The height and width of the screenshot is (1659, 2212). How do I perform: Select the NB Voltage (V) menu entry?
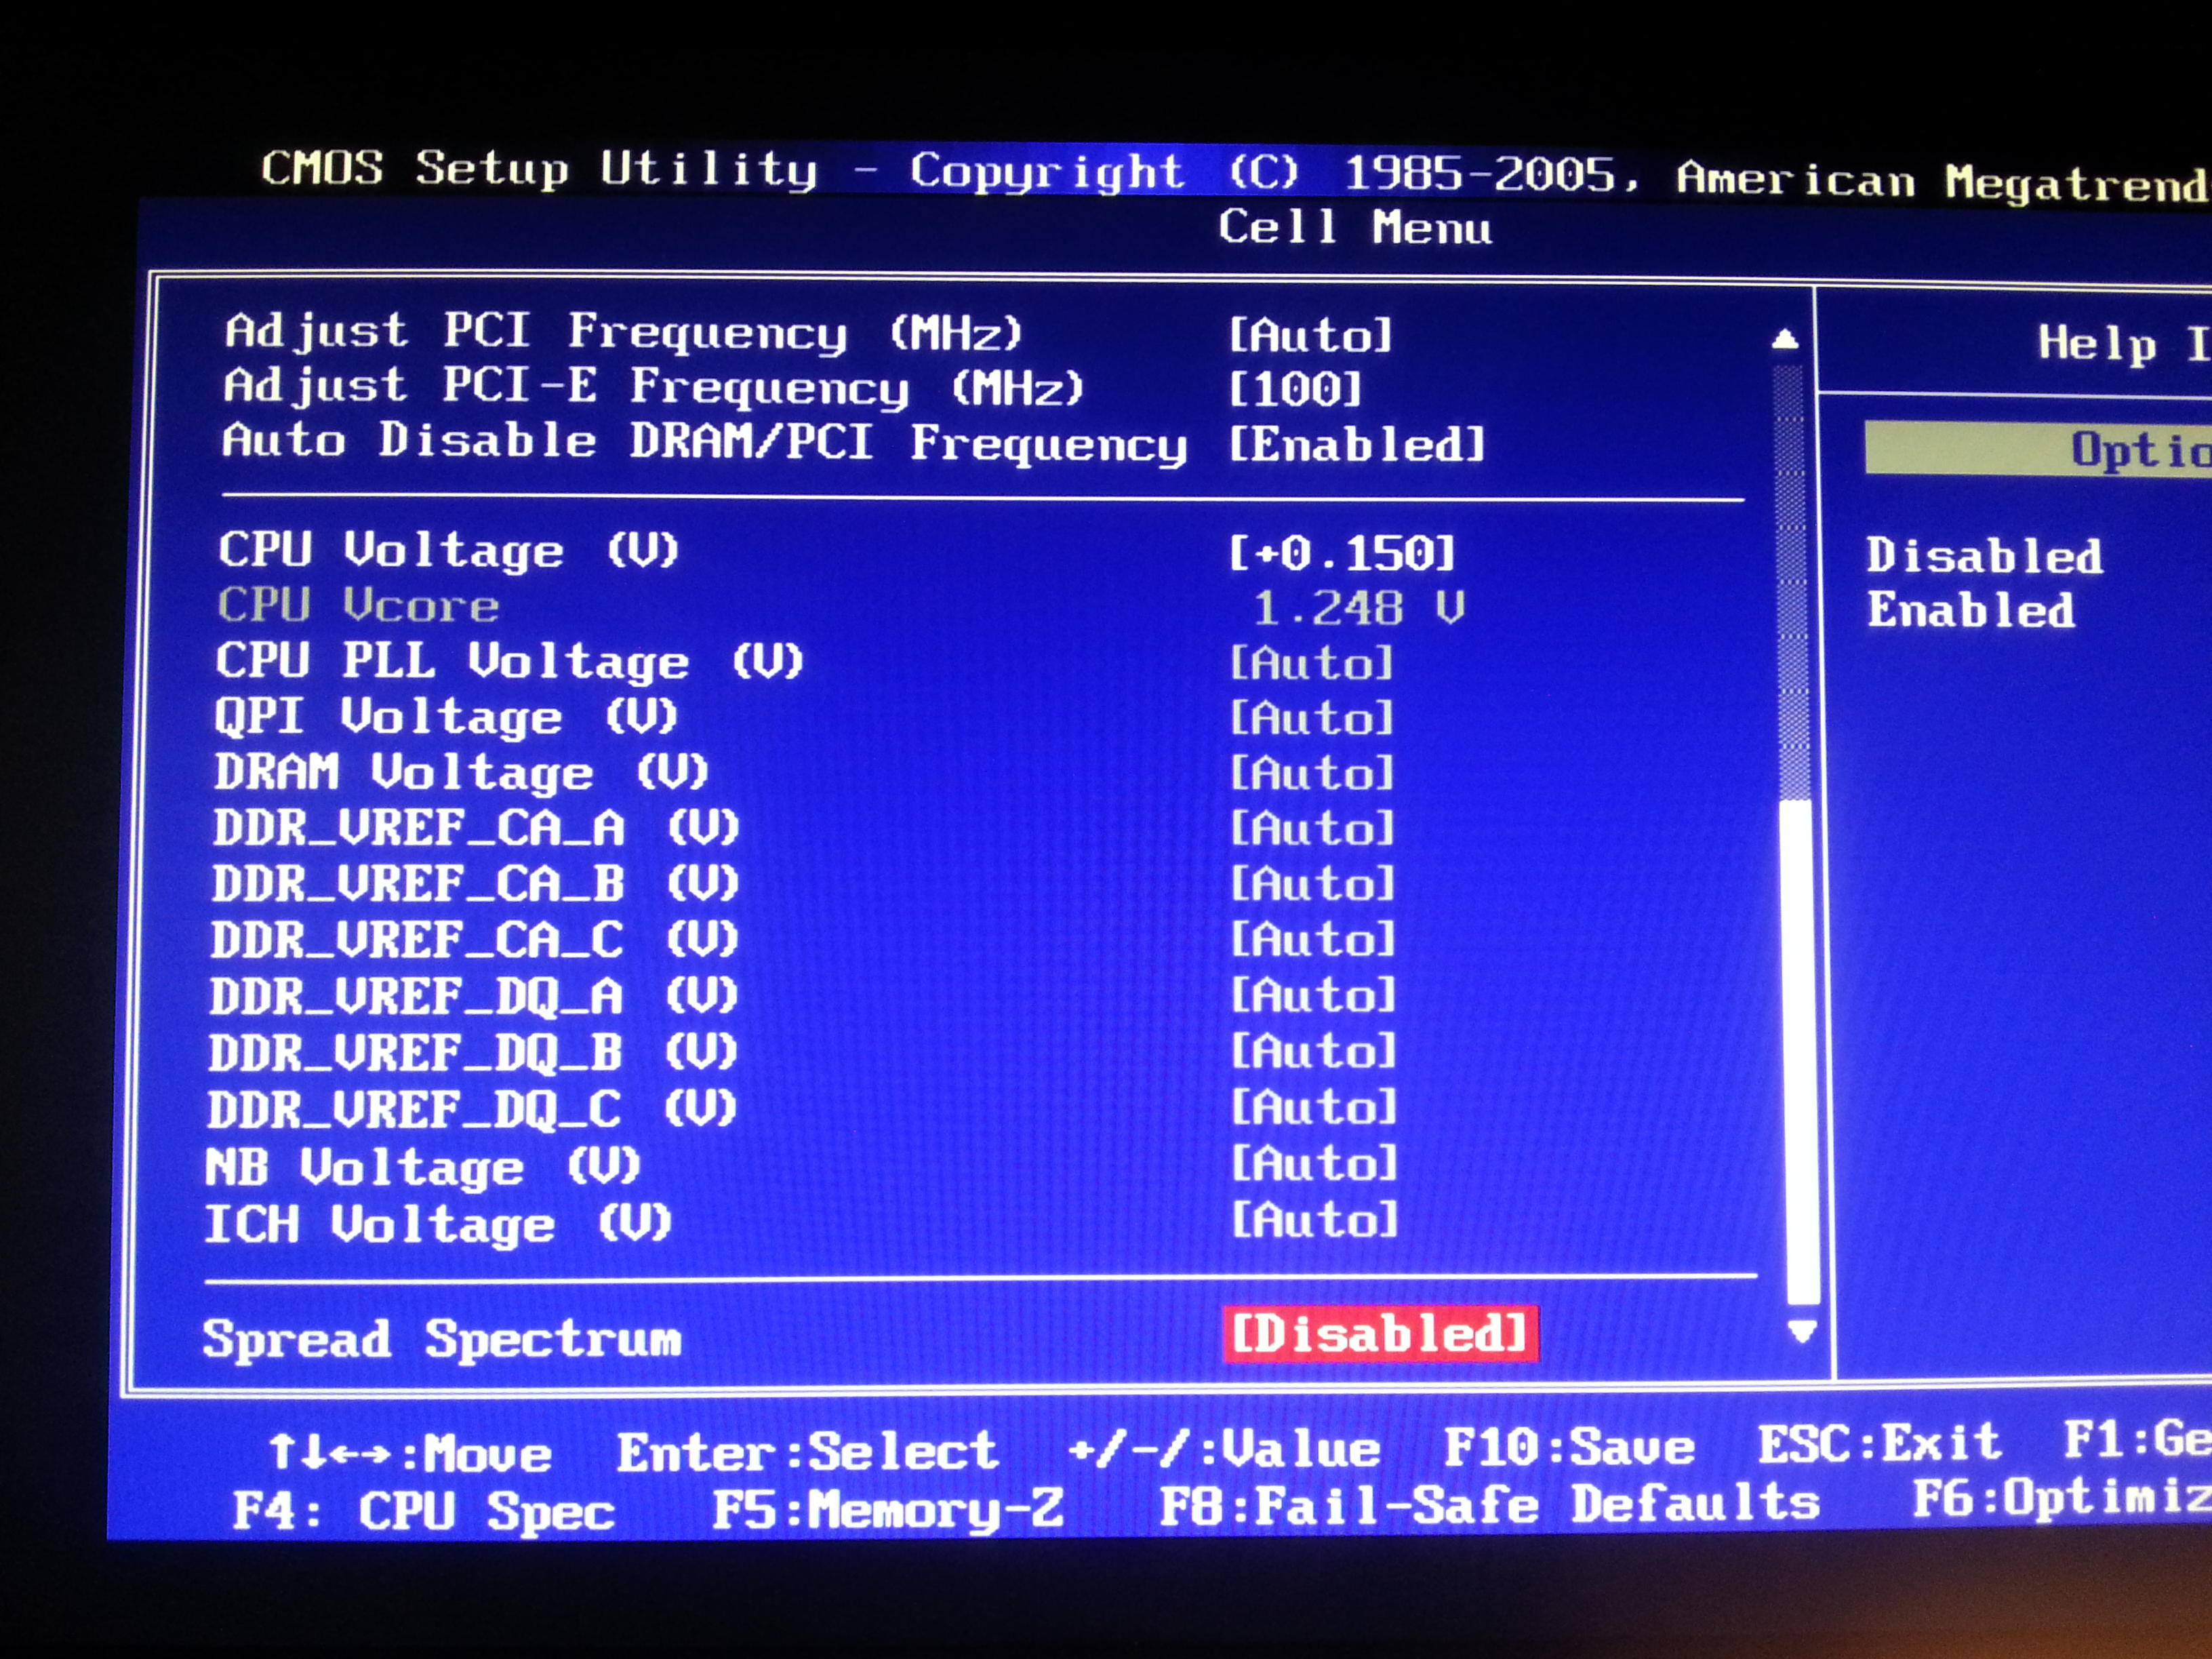pos(422,1167)
